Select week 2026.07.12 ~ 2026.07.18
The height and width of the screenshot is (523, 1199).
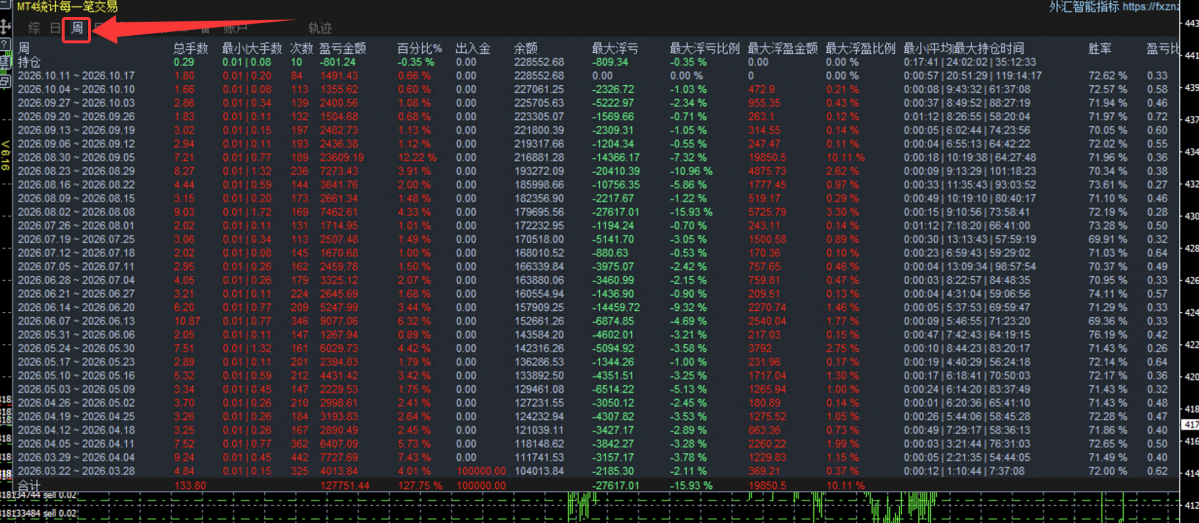pos(76,252)
